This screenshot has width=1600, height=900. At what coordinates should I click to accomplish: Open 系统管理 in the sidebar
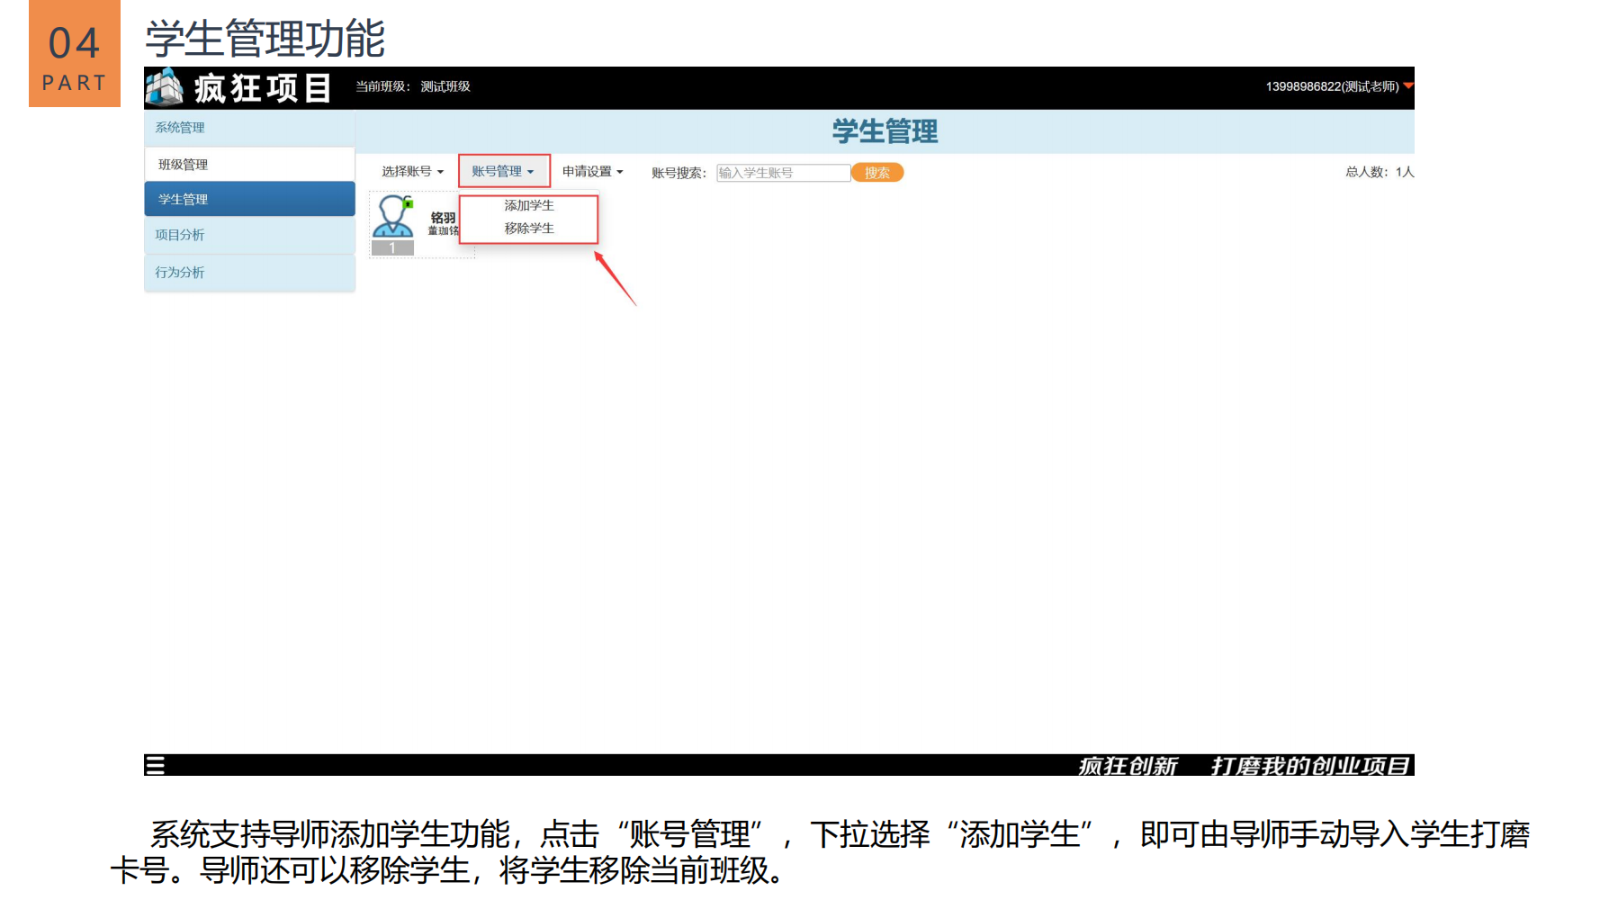click(250, 128)
